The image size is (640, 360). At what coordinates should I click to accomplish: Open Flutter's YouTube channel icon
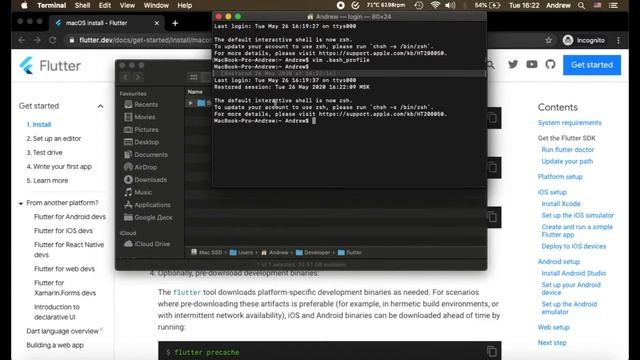coord(531,64)
